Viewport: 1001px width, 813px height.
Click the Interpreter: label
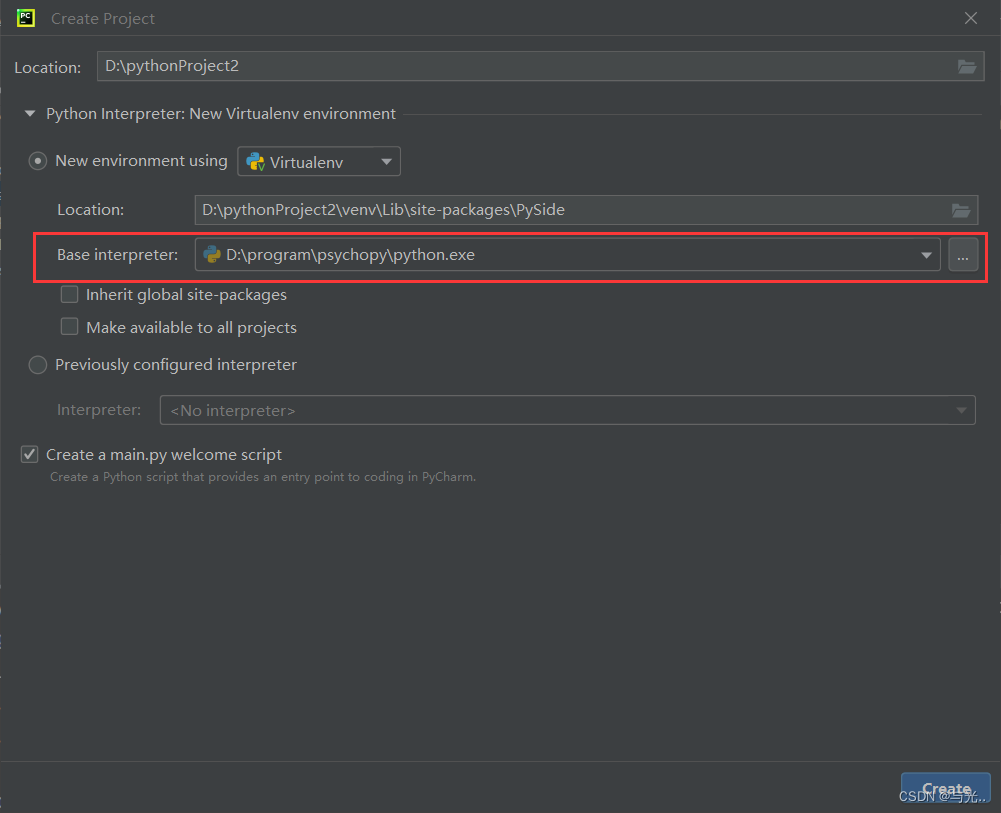(99, 410)
